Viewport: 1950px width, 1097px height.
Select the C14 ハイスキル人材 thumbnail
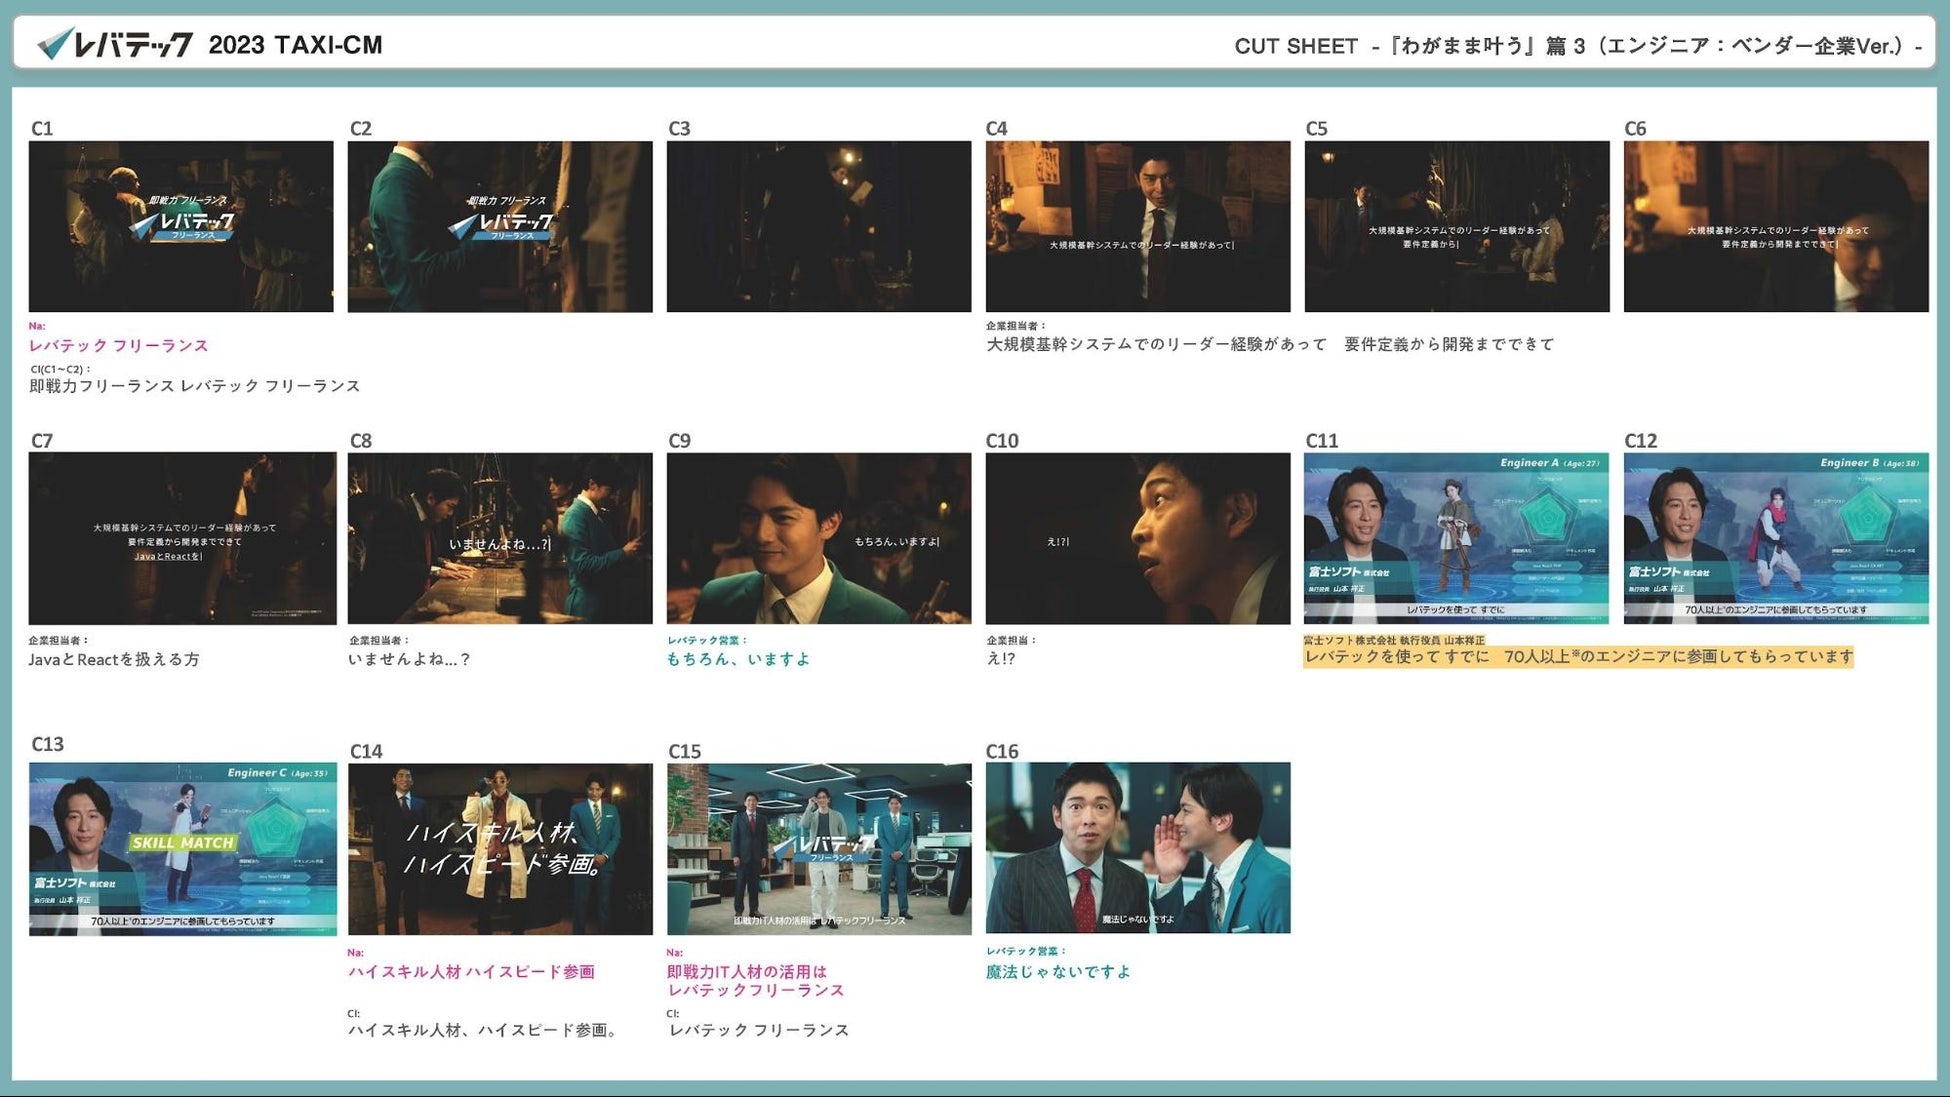coord(500,849)
